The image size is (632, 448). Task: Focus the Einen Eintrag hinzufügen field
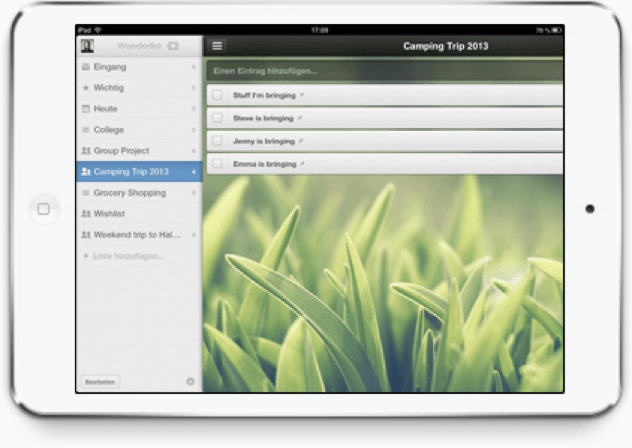pos(380,72)
